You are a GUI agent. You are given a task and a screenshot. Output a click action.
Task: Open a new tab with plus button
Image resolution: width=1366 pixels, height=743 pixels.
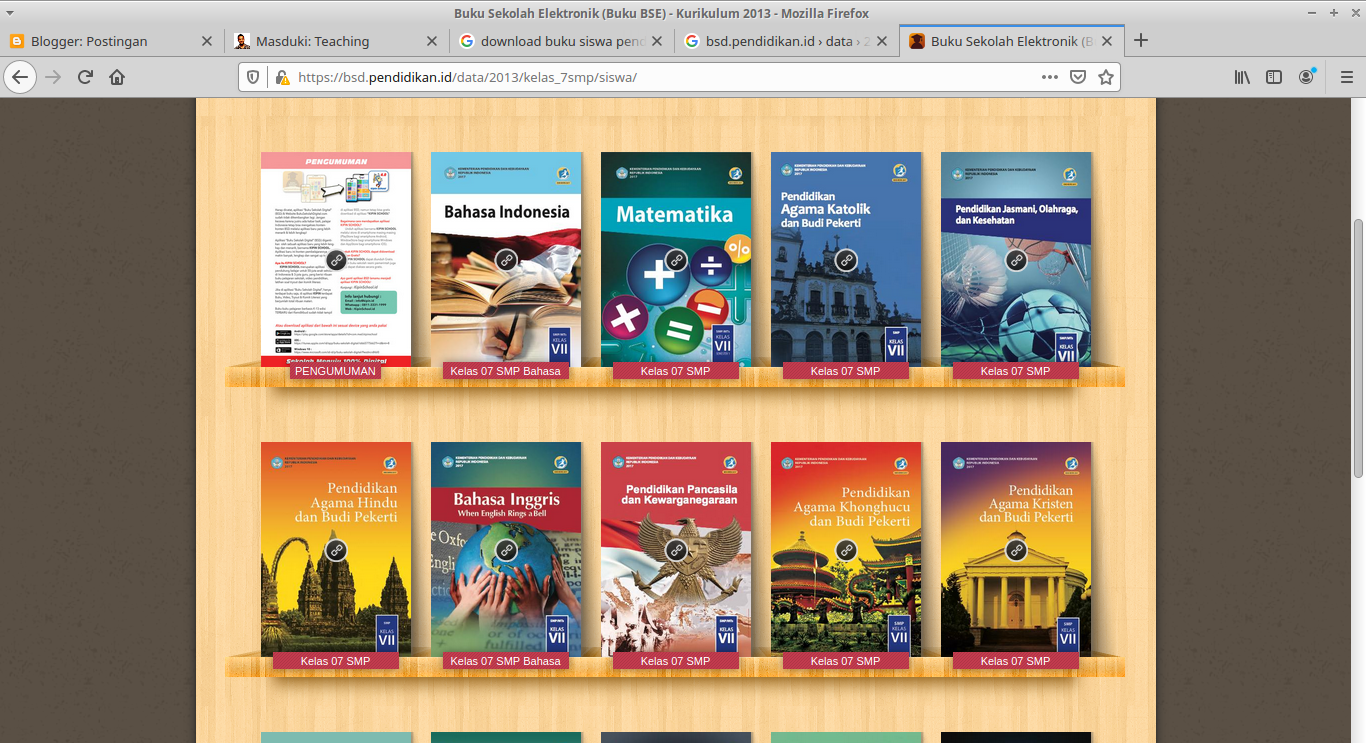point(1141,41)
